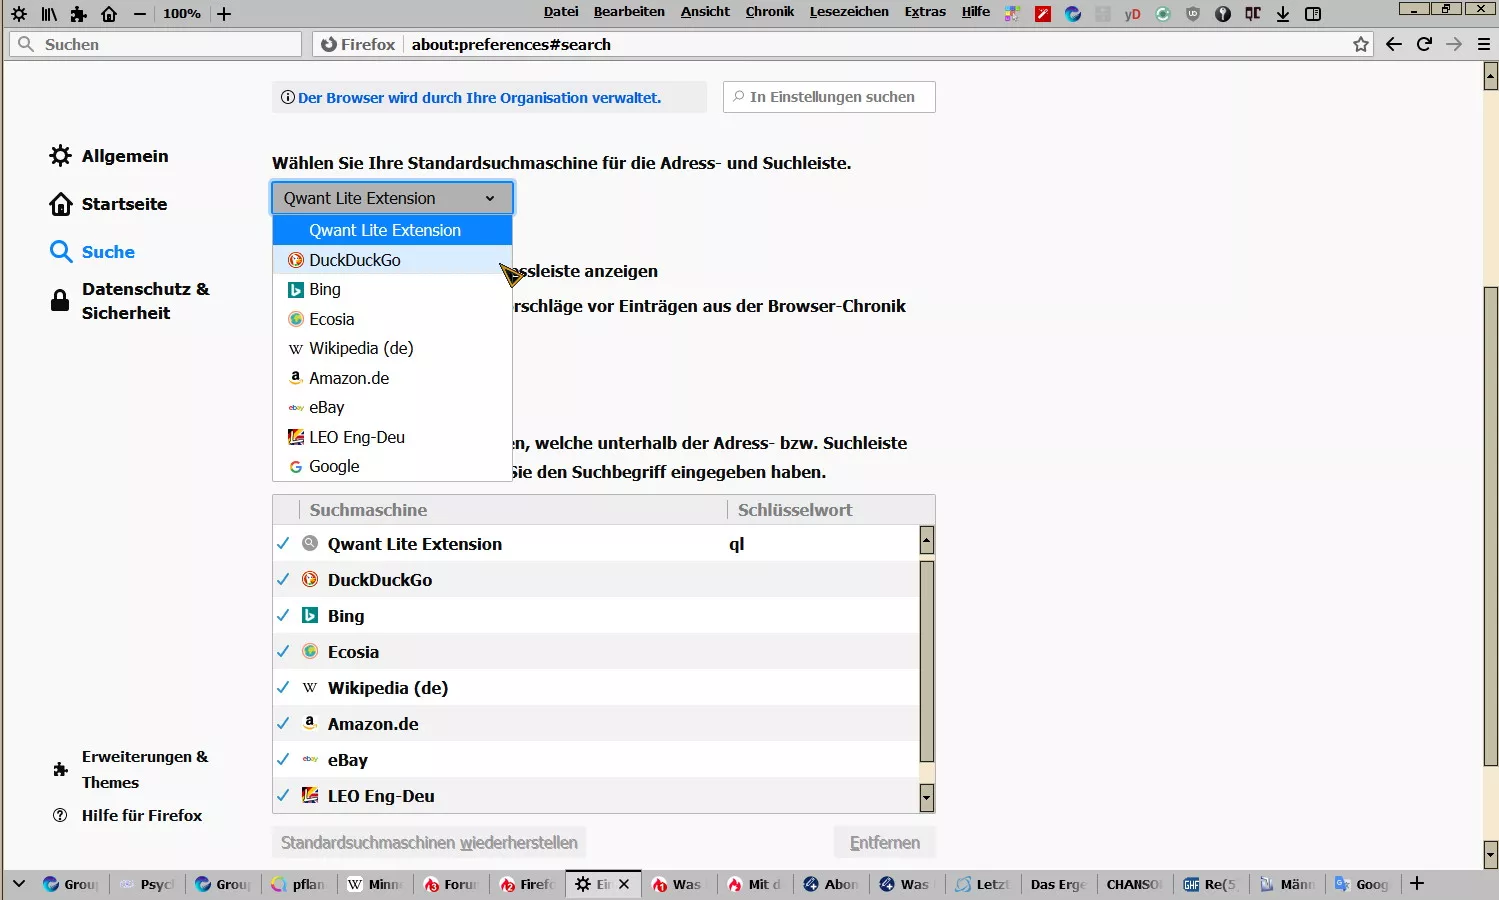Click the reload page icon
Screen dimensions: 1499x900
tap(1424, 44)
